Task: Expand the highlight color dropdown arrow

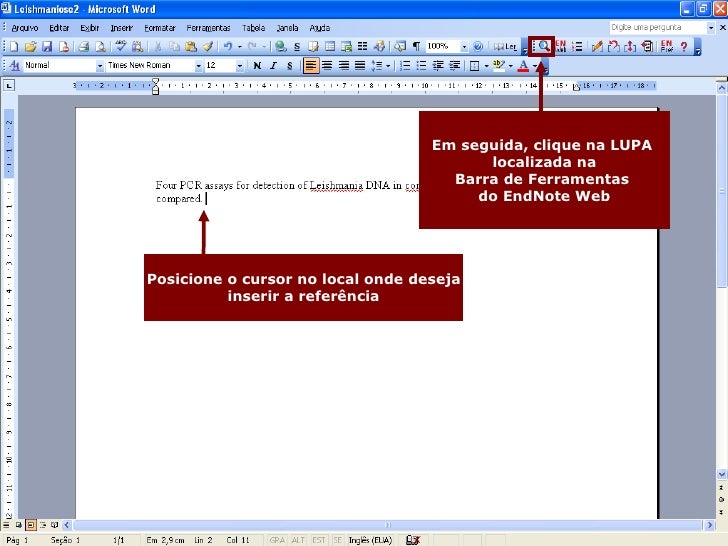Action: (511, 65)
